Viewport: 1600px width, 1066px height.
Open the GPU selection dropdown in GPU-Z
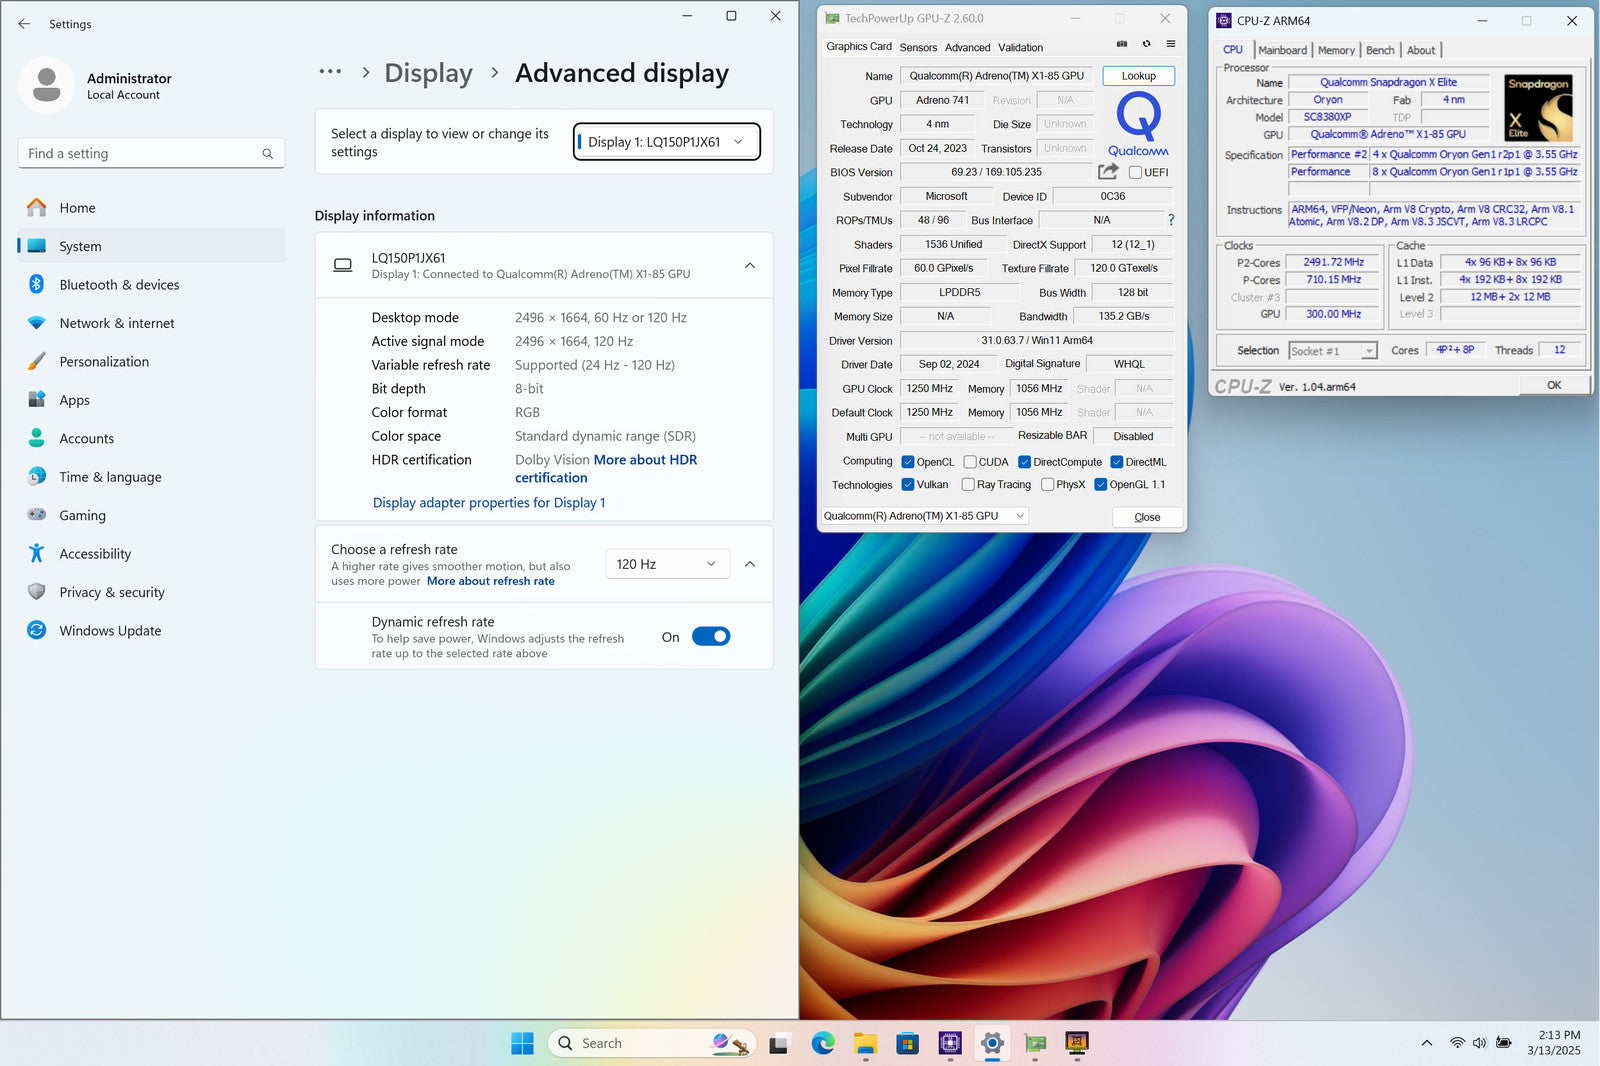pos(924,516)
